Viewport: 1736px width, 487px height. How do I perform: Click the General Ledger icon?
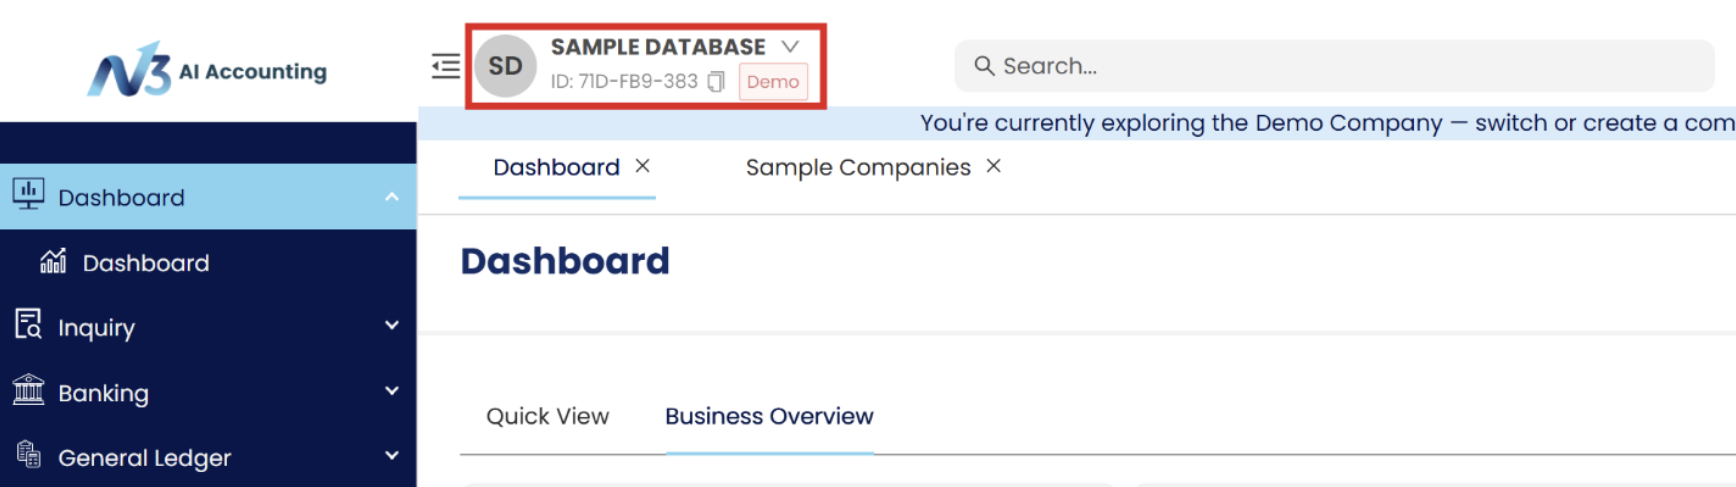point(28,455)
